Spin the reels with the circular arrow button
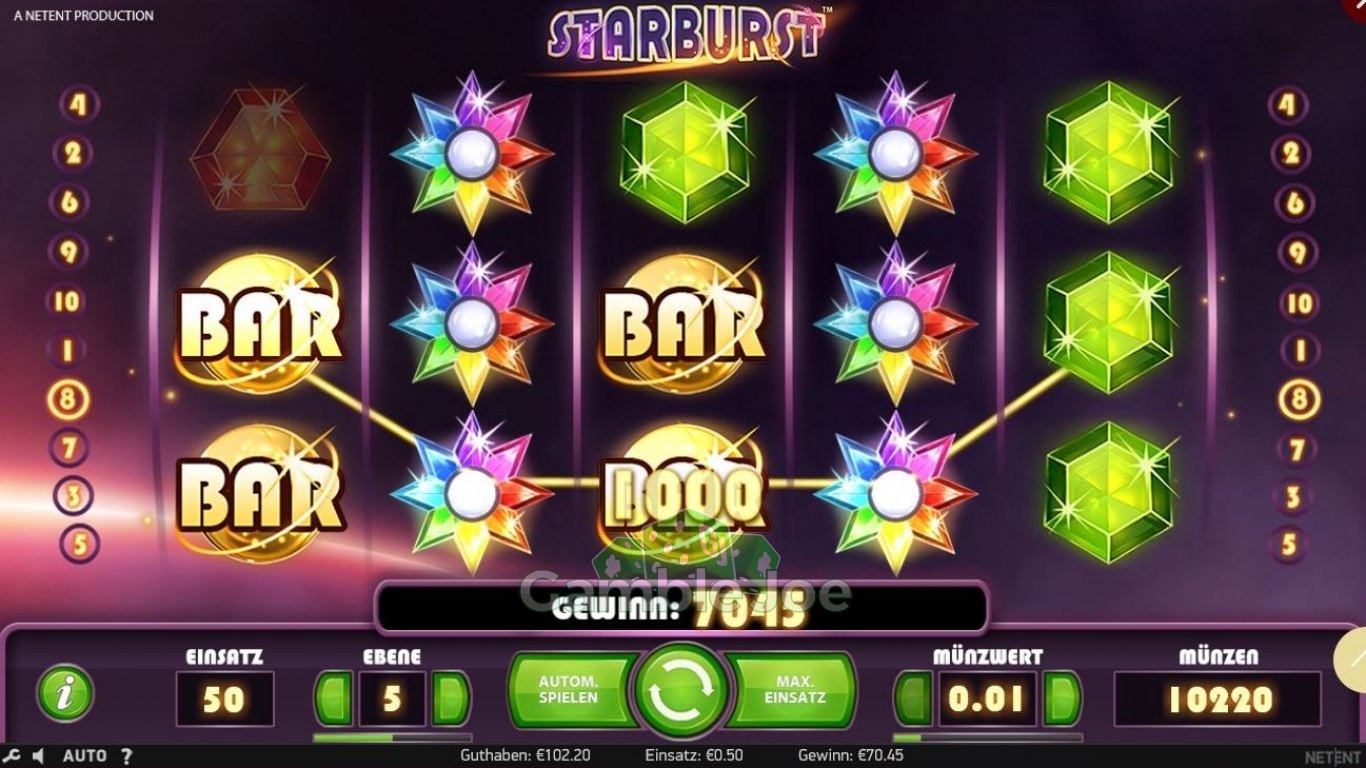1366x768 pixels. tap(683, 691)
